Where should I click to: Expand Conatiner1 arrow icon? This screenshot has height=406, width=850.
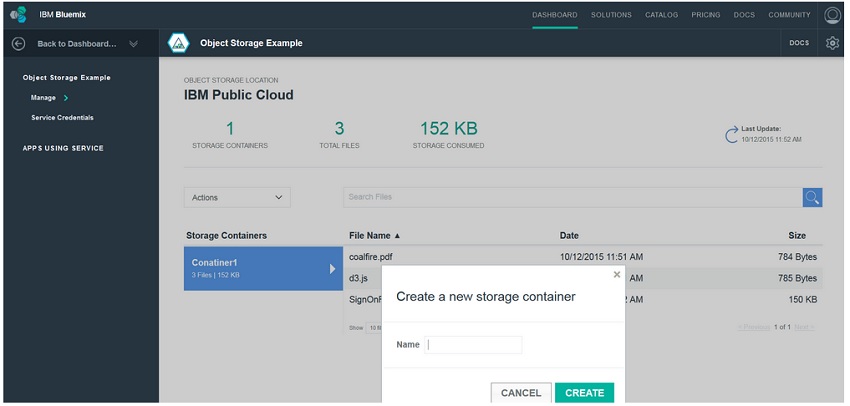(x=332, y=268)
